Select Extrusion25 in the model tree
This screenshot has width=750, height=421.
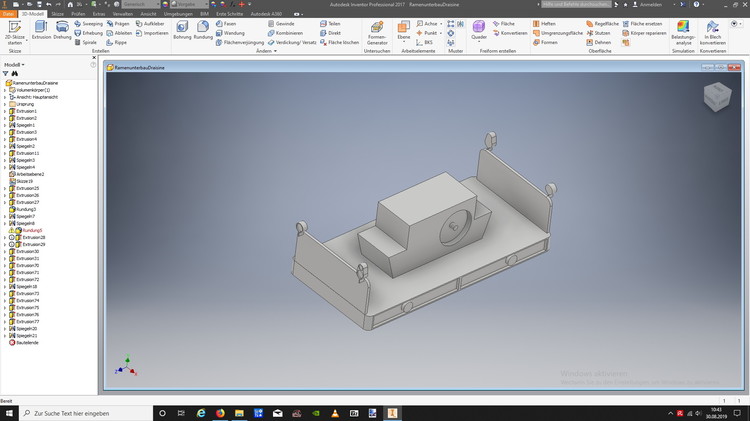[27, 188]
